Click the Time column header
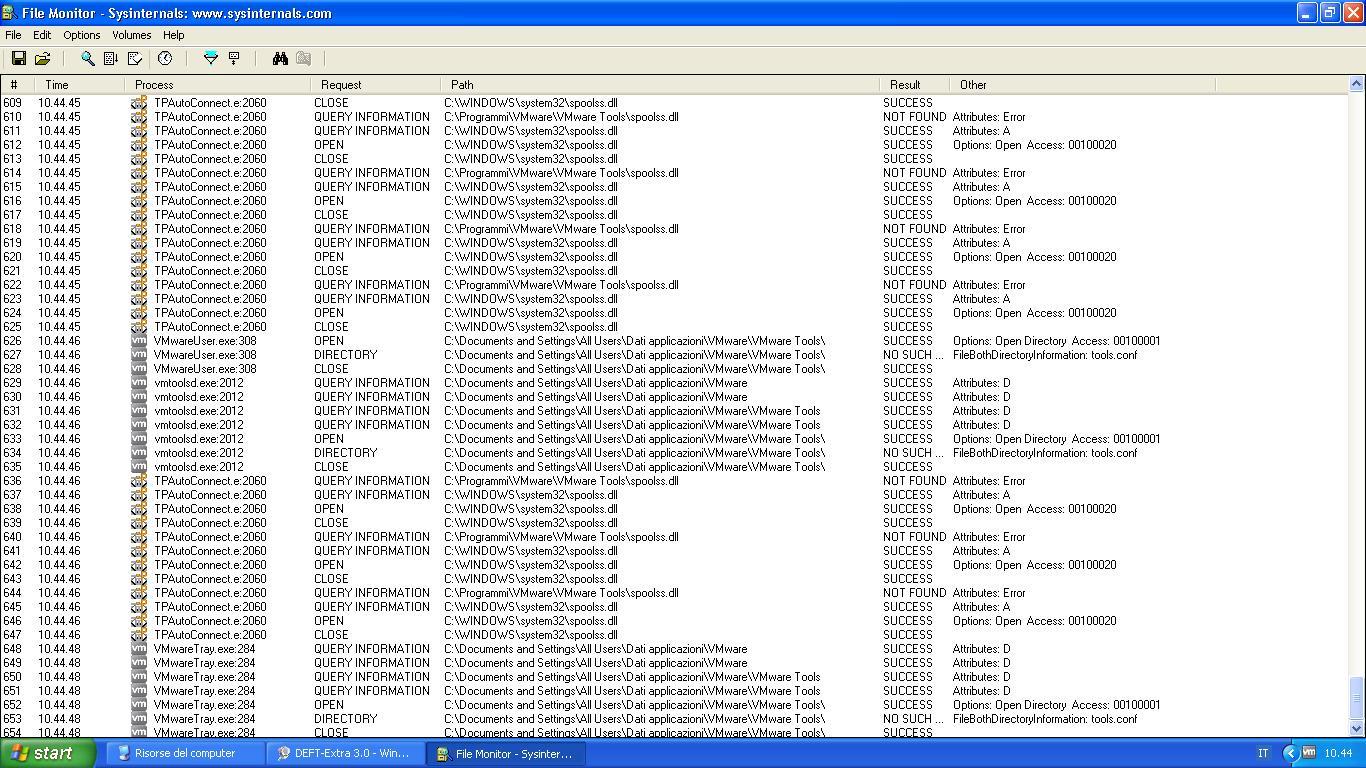 coord(82,85)
